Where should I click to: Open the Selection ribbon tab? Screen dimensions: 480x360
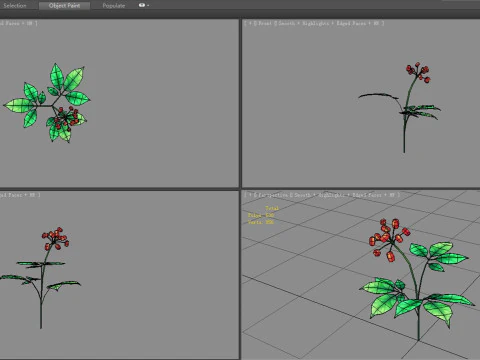click(14, 6)
